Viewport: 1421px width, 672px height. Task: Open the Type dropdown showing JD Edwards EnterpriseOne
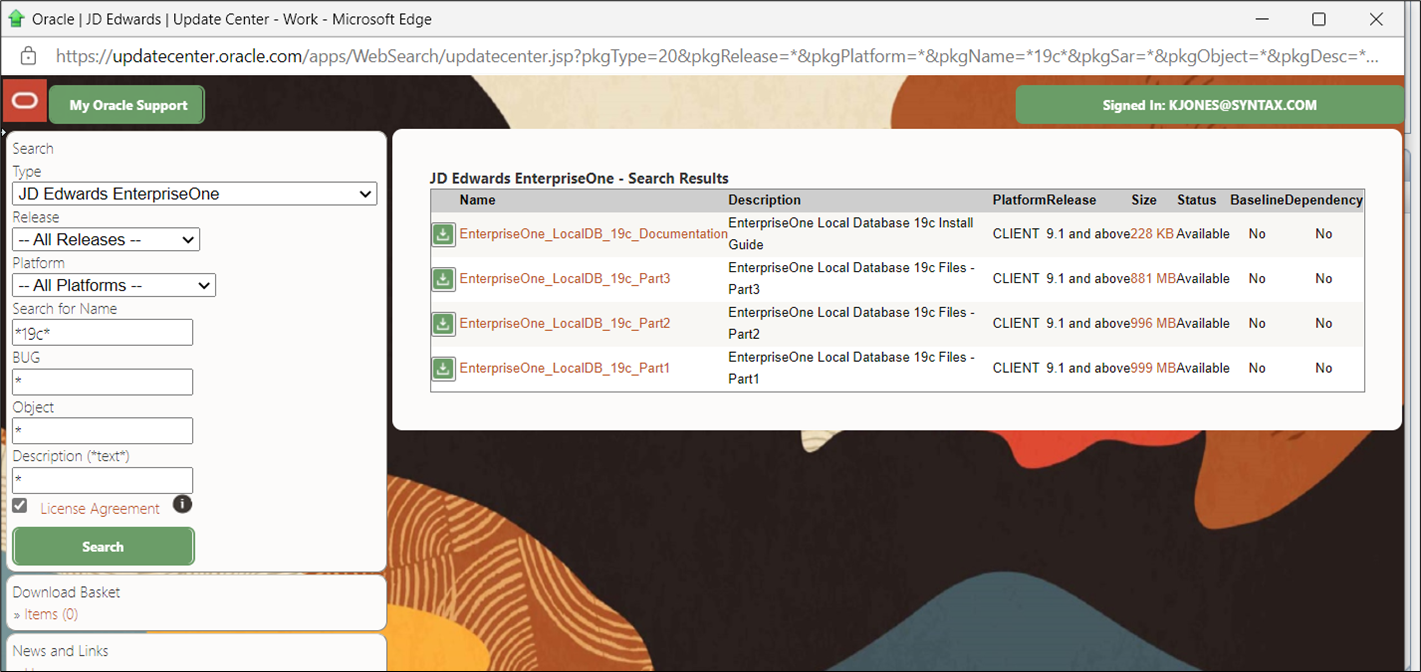pyautogui.click(x=195, y=194)
